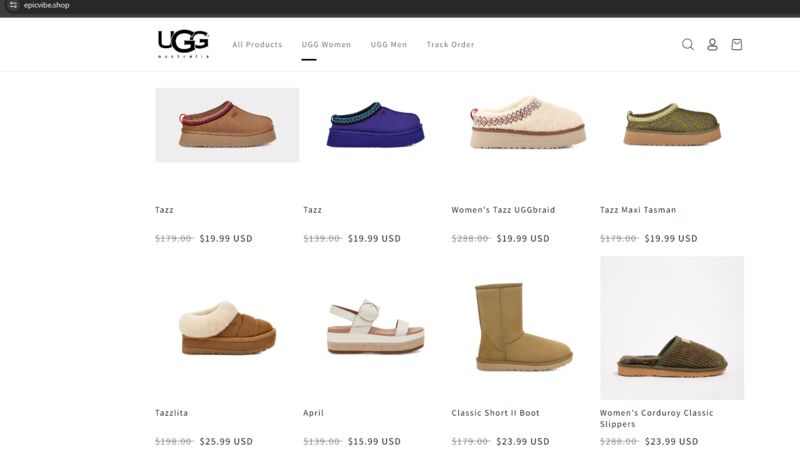800x474 pixels.
Task: Open the All Products menu item
Action: click(x=257, y=44)
